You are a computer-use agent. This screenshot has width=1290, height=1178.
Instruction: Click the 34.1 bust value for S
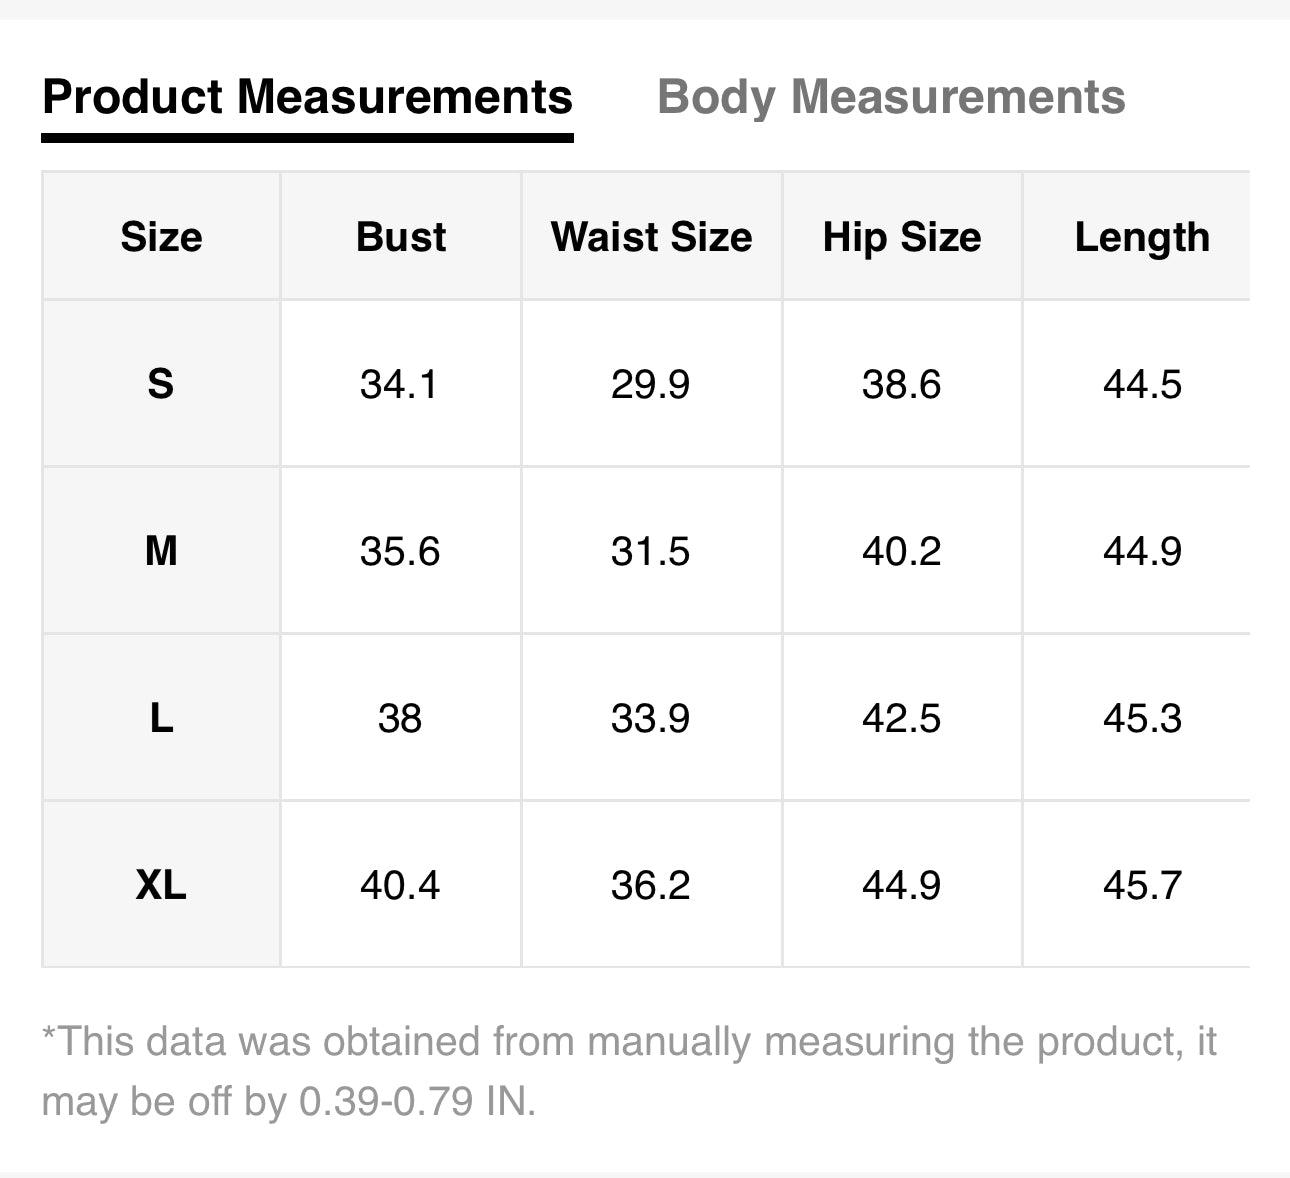click(399, 384)
